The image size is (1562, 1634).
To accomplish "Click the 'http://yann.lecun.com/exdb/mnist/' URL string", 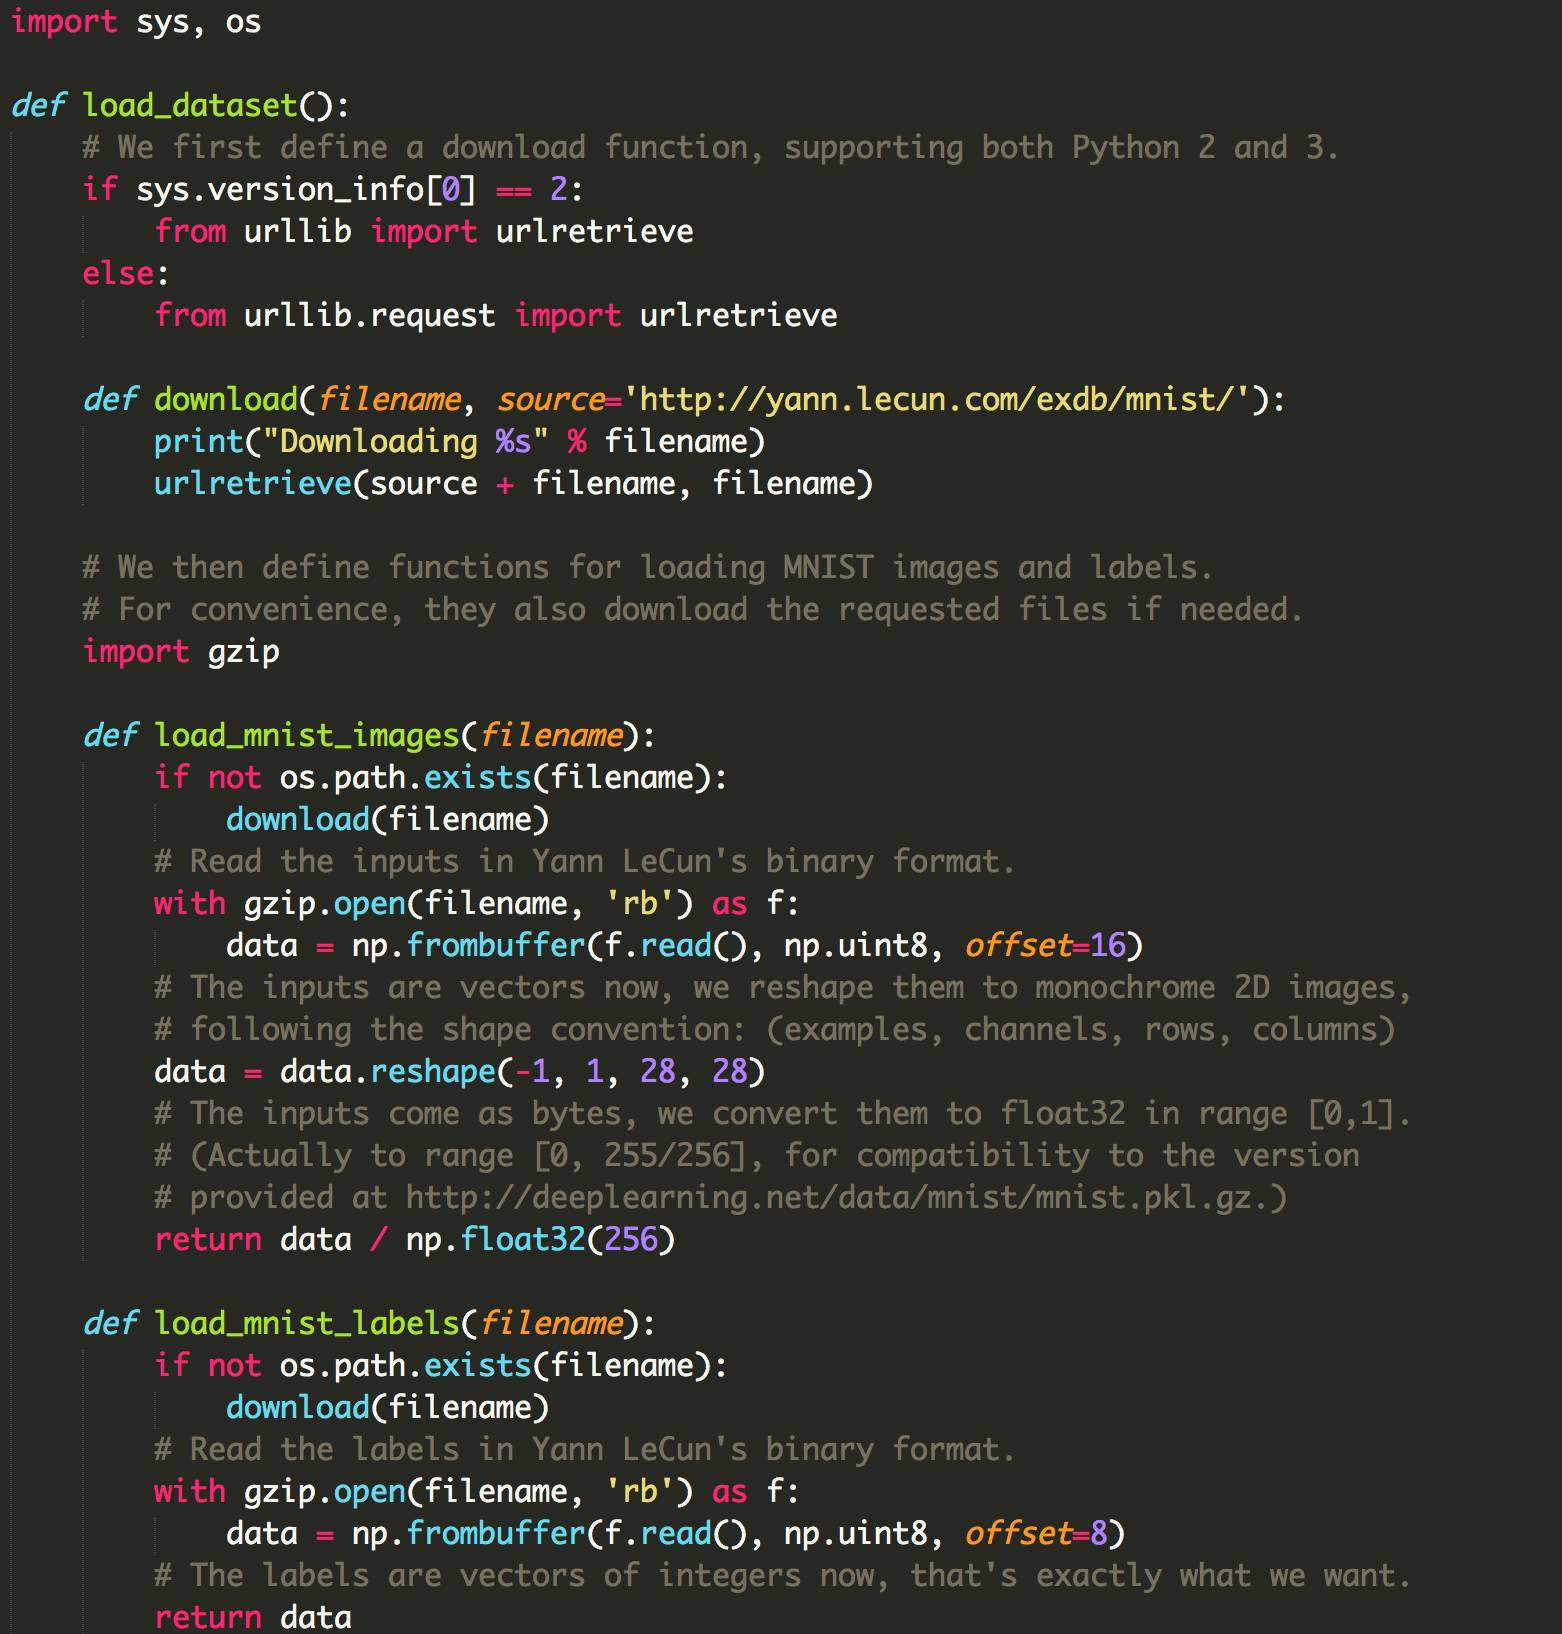I will coord(939,399).
